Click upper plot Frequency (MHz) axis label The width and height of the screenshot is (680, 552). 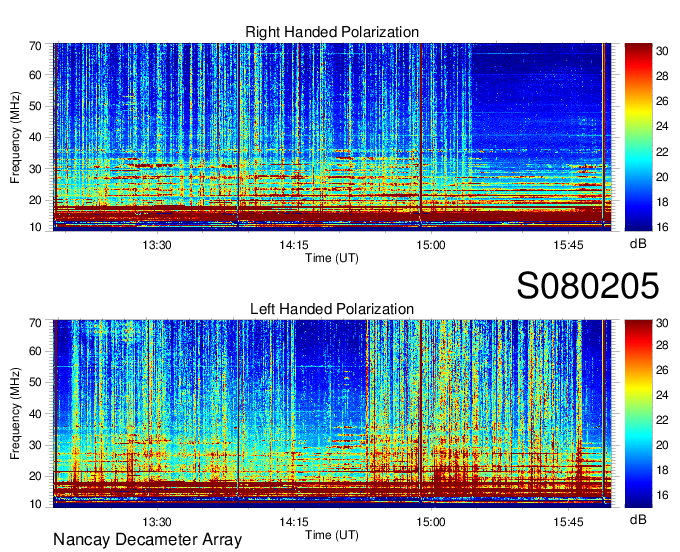point(15,137)
